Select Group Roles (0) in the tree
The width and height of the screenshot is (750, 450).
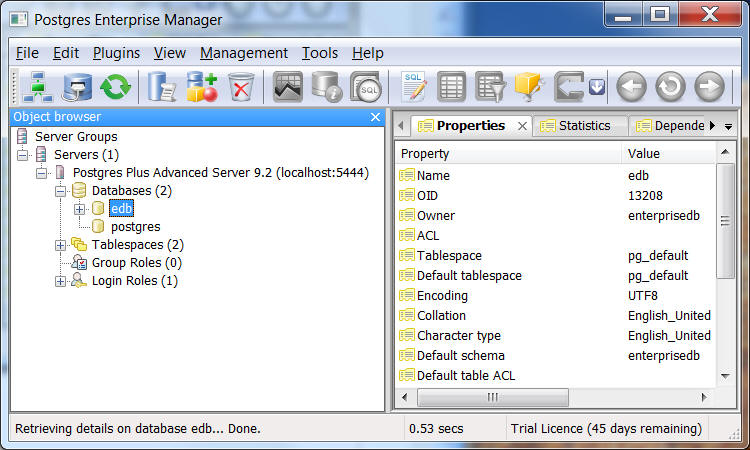point(137,263)
